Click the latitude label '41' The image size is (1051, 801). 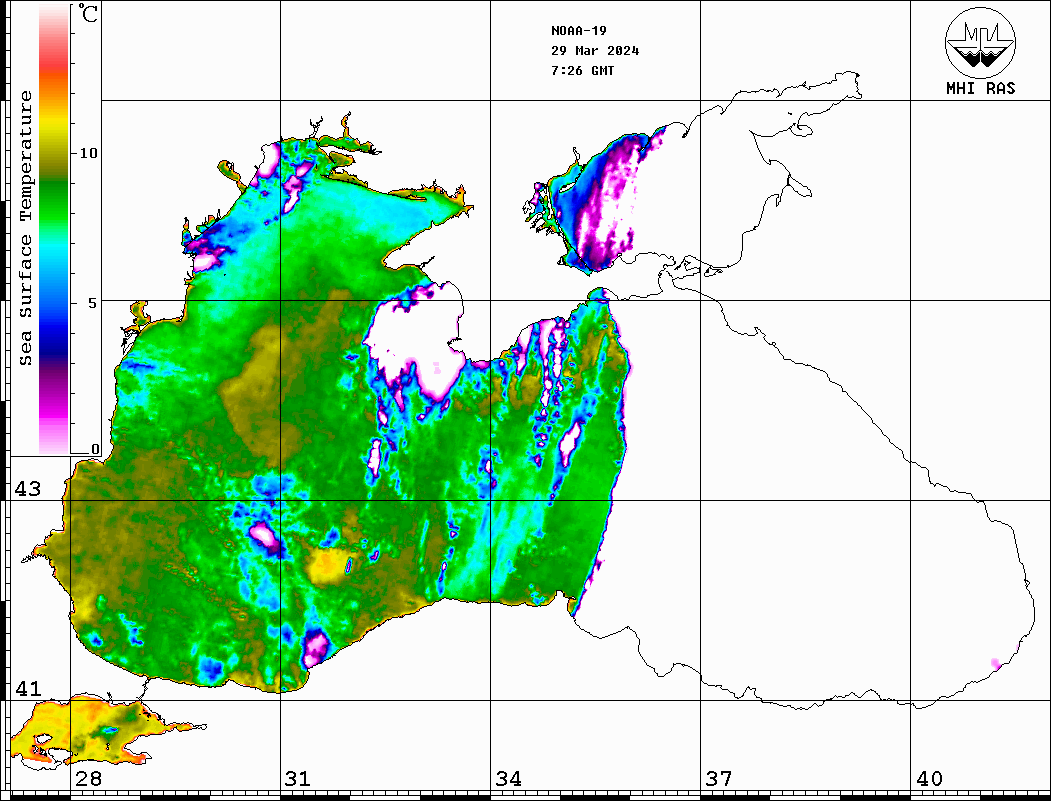(x=27, y=688)
